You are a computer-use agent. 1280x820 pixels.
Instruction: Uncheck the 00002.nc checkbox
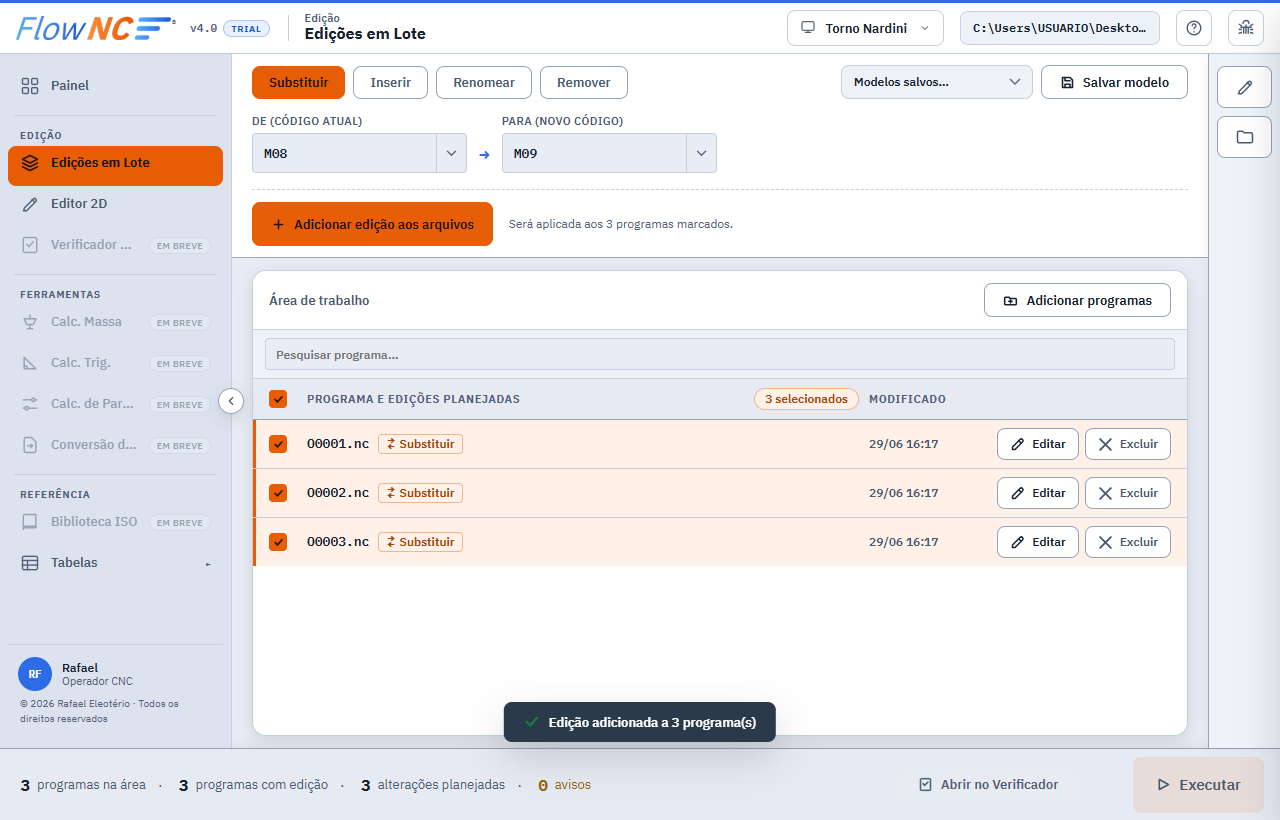pos(278,493)
